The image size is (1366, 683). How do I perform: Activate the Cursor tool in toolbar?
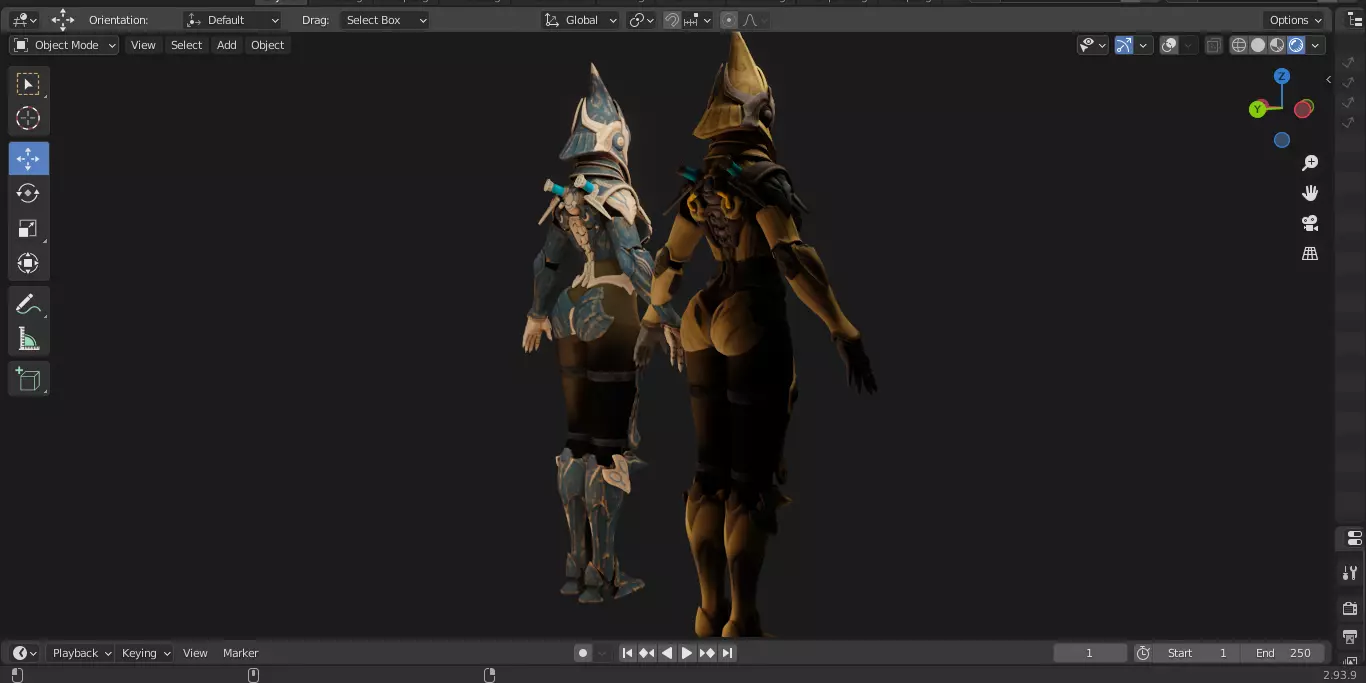tap(28, 118)
